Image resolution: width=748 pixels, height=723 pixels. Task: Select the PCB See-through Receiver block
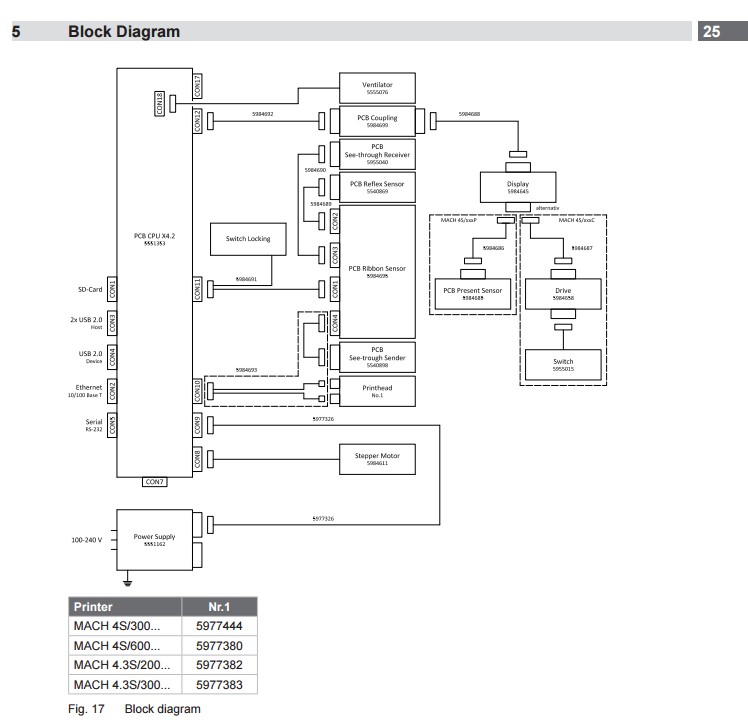pyautogui.click(x=377, y=154)
